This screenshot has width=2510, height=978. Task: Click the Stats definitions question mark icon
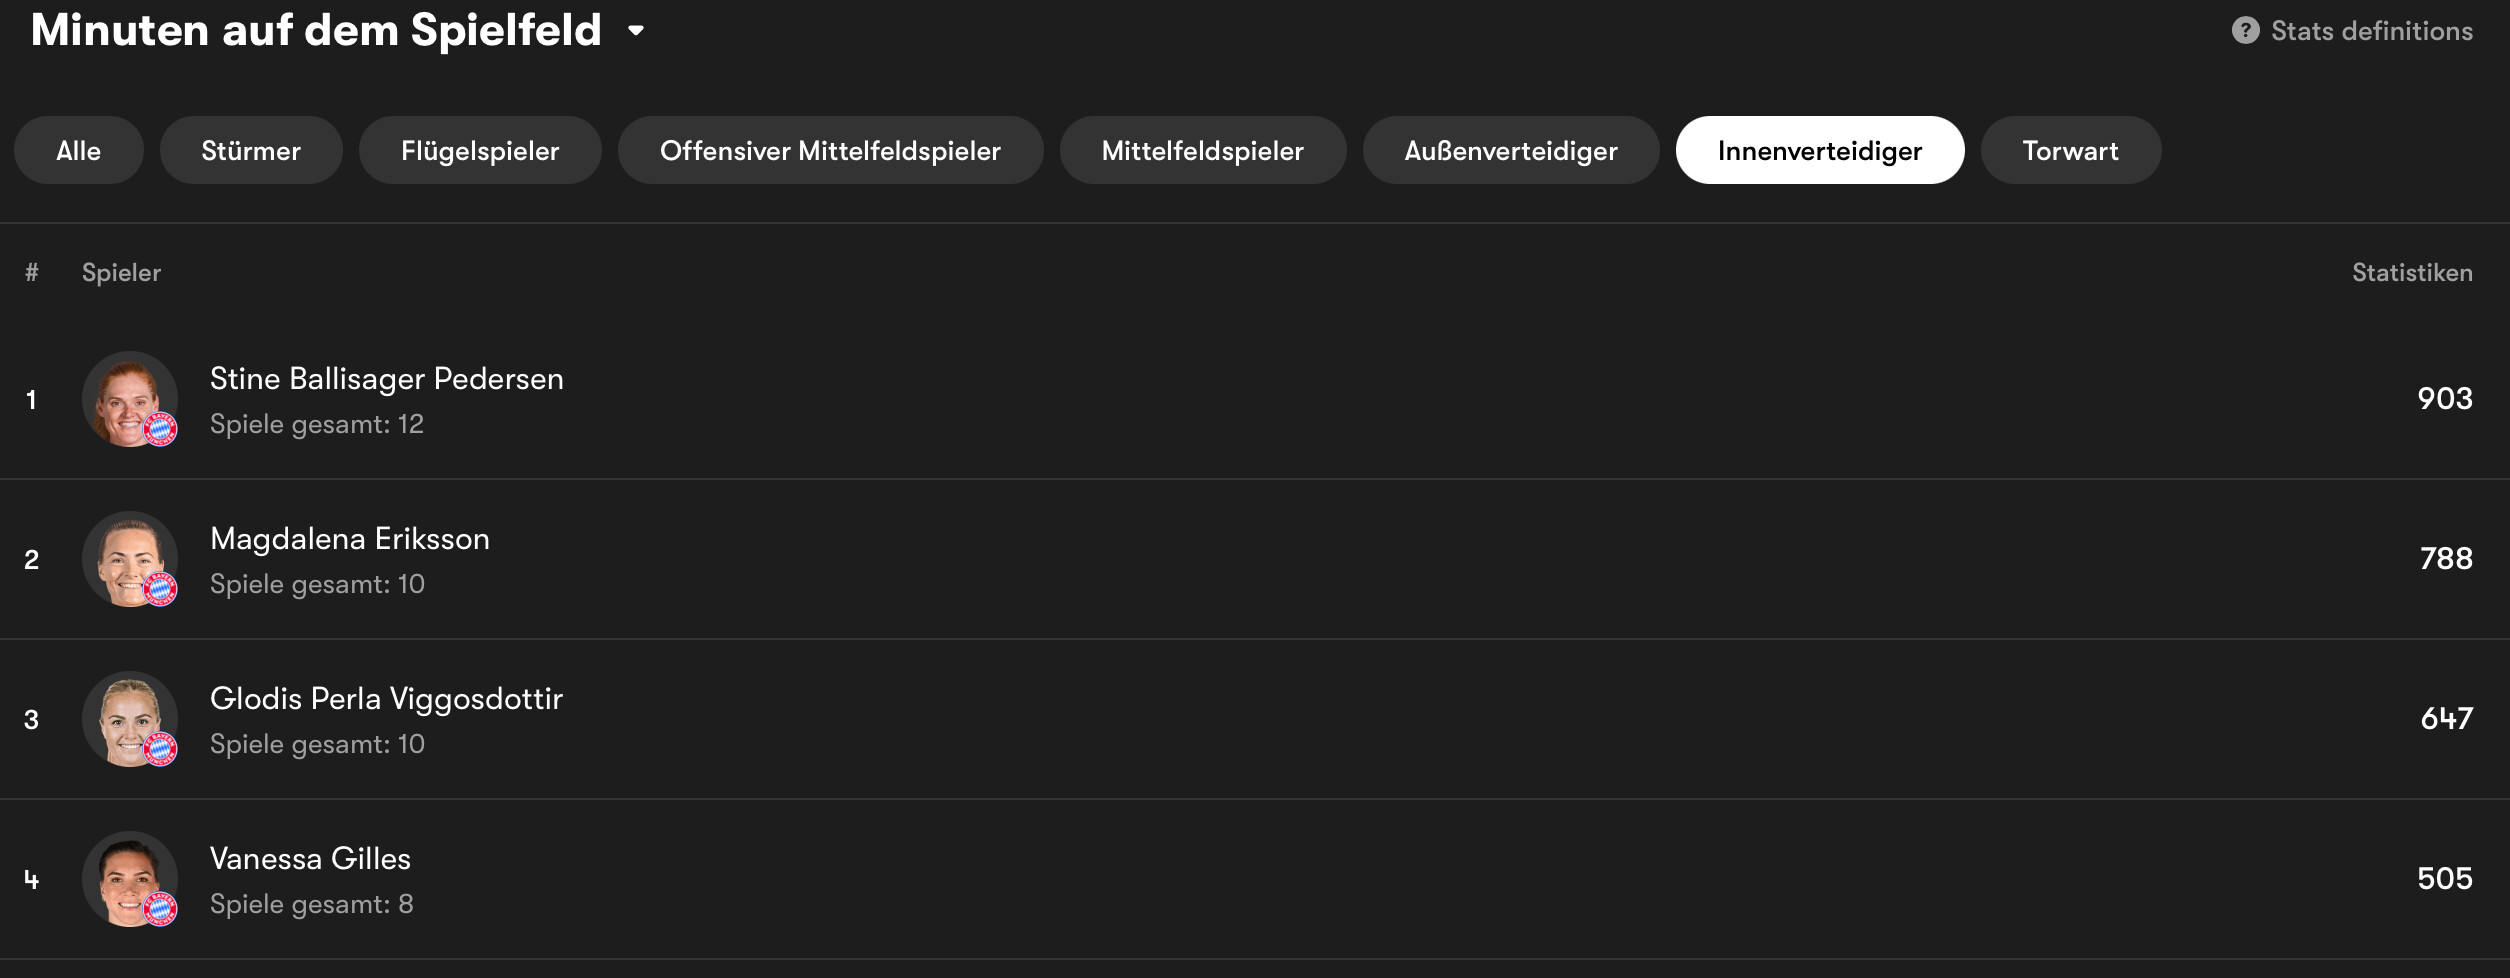[x=2245, y=31]
